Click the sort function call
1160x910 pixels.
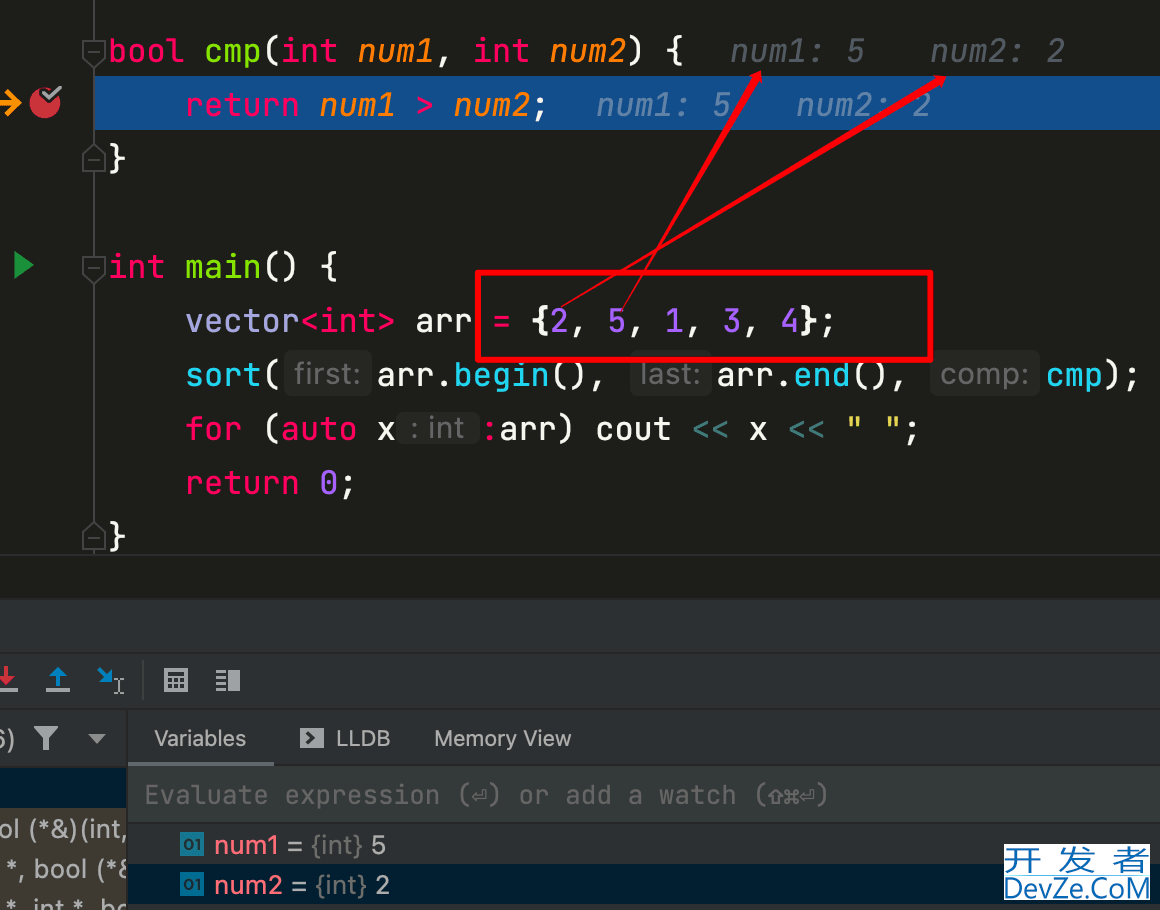coord(223,375)
